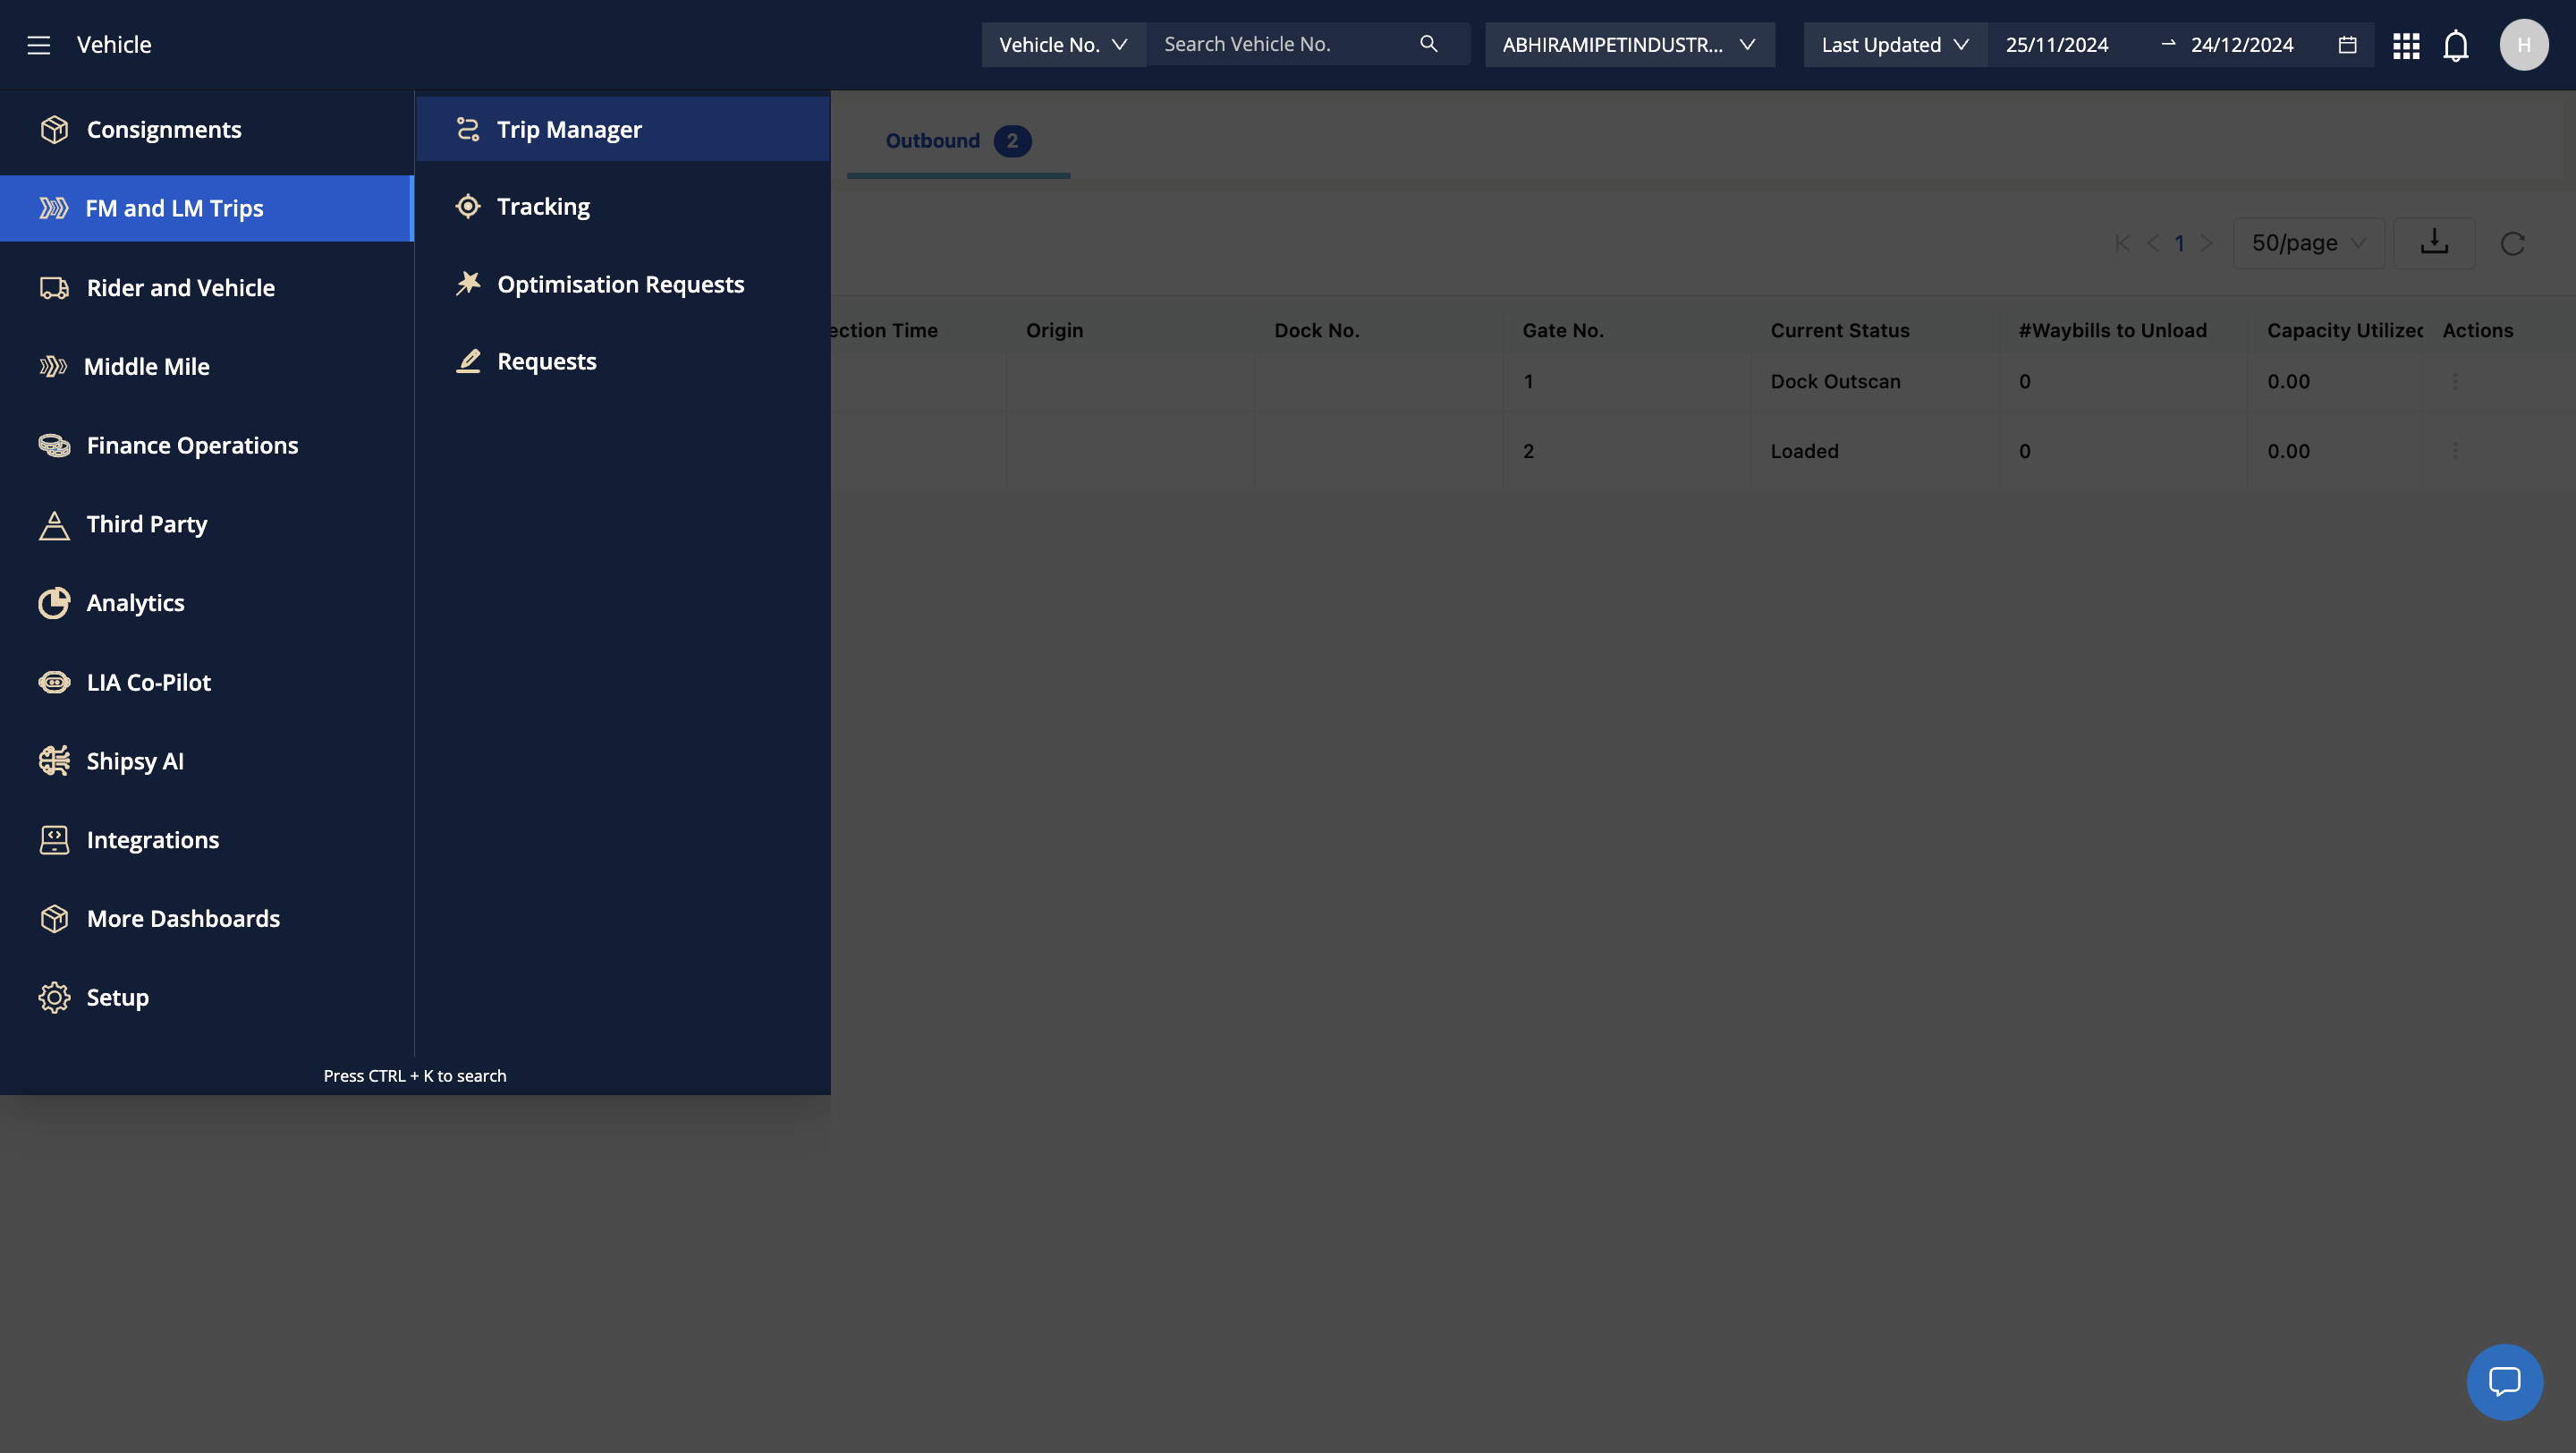Open the Integrations menu
The height and width of the screenshot is (1453, 2576).
[207, 840]
